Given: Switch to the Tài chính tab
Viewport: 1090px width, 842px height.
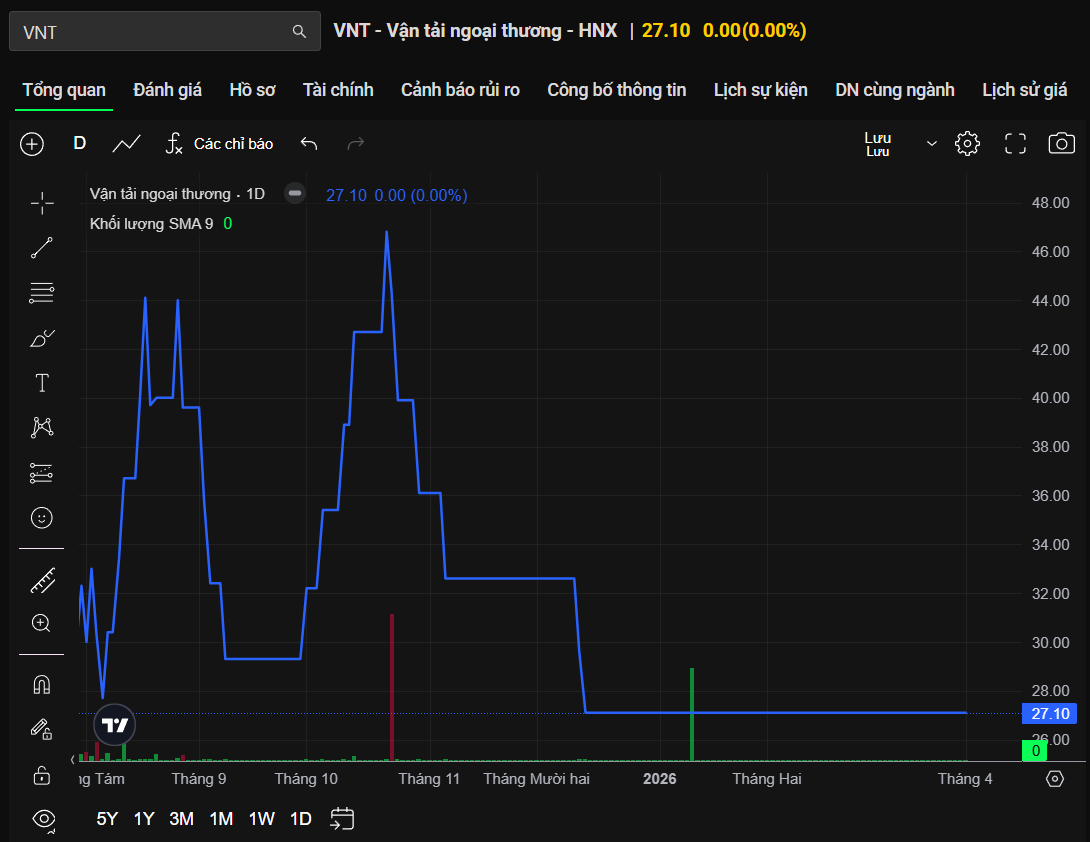Looking at the screenshot, I should (x=338, y=90).
